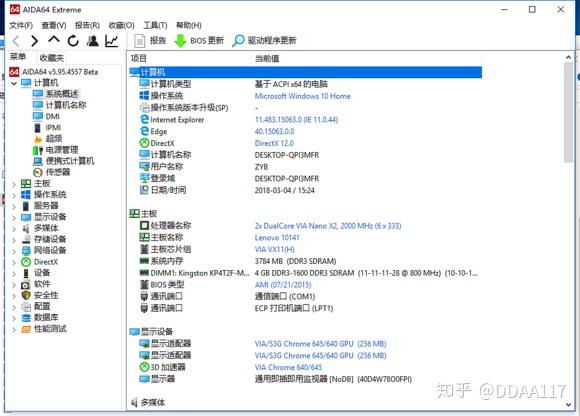
Task: Open the VIA VX11(H) chipset link
Action: (x=274, y=250)
